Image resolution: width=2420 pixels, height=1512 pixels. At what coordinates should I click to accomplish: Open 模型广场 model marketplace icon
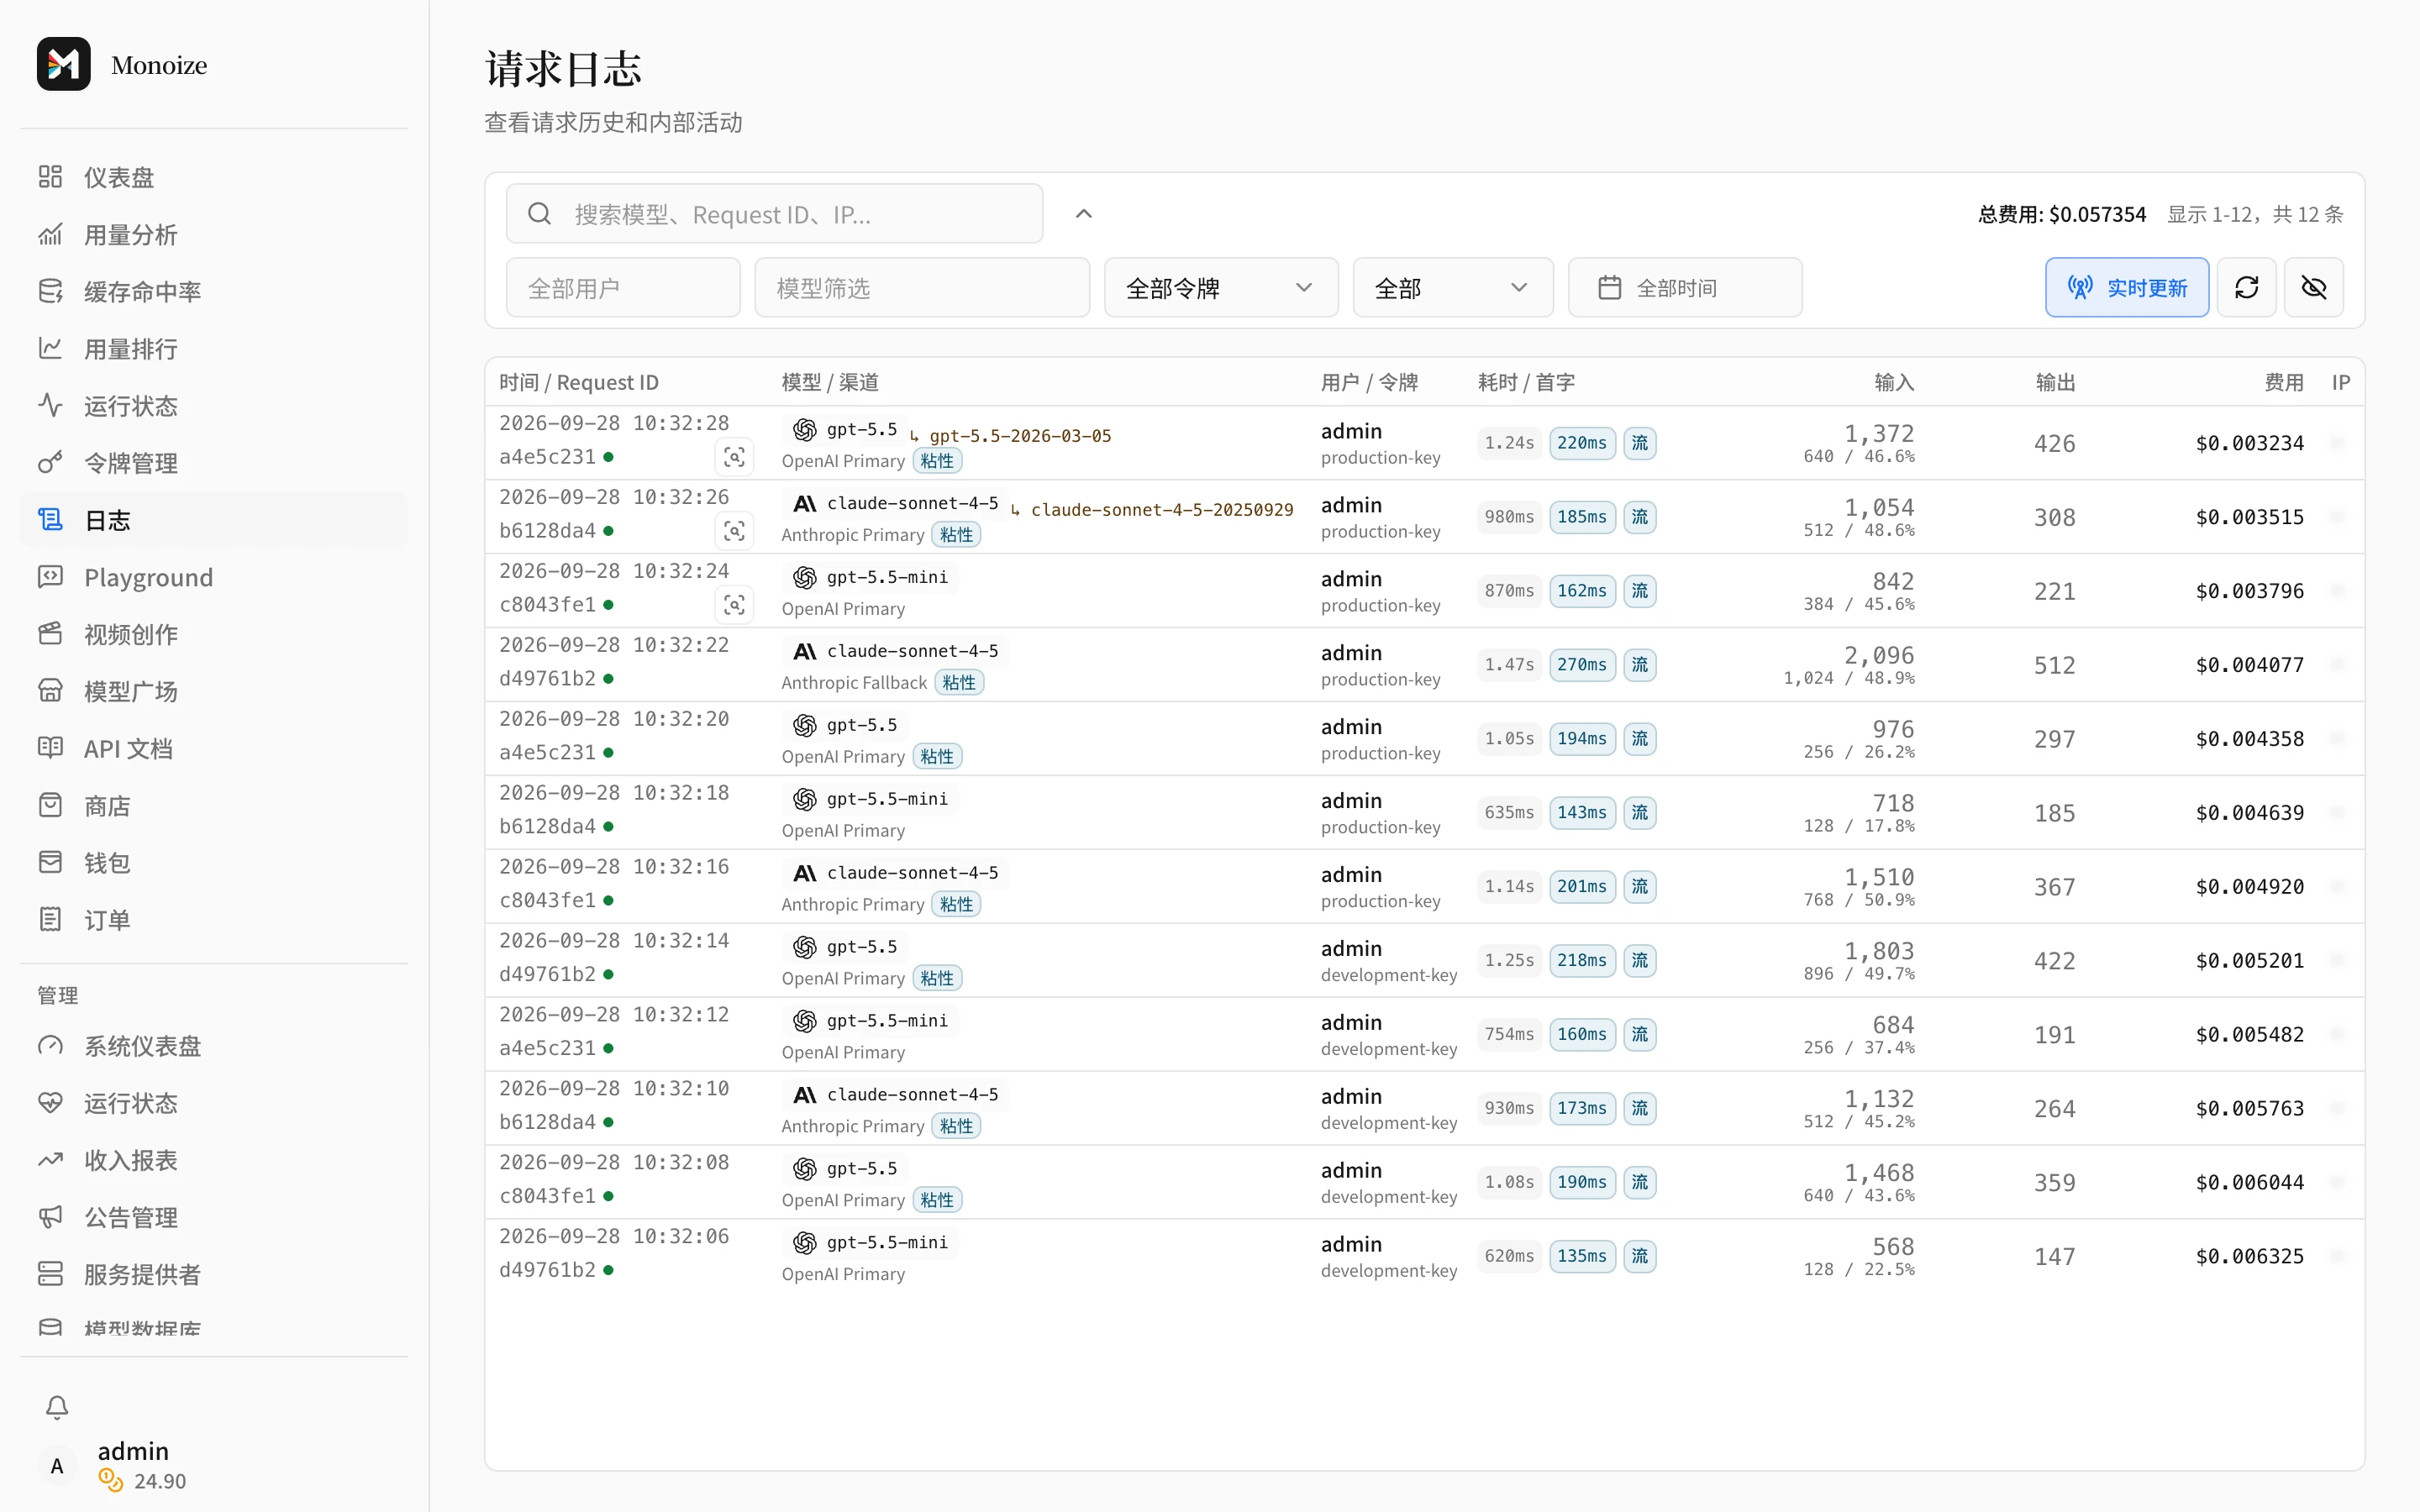[50, 690]
